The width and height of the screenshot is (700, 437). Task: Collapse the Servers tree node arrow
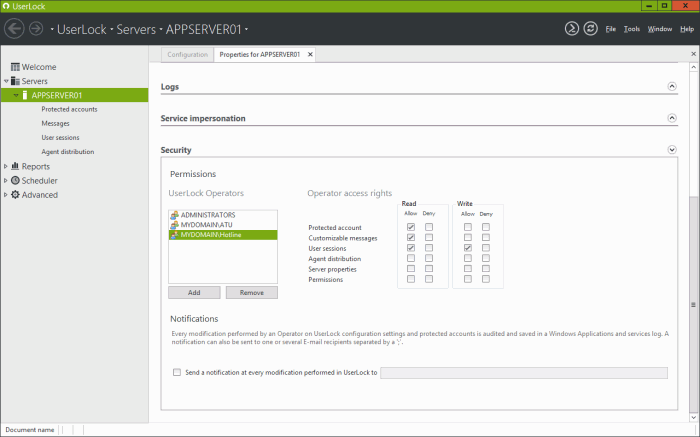(x=6, y=81)
